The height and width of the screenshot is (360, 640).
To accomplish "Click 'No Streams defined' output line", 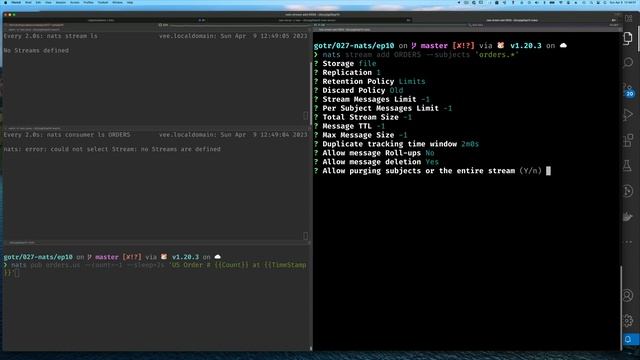I will click(36, 51).
